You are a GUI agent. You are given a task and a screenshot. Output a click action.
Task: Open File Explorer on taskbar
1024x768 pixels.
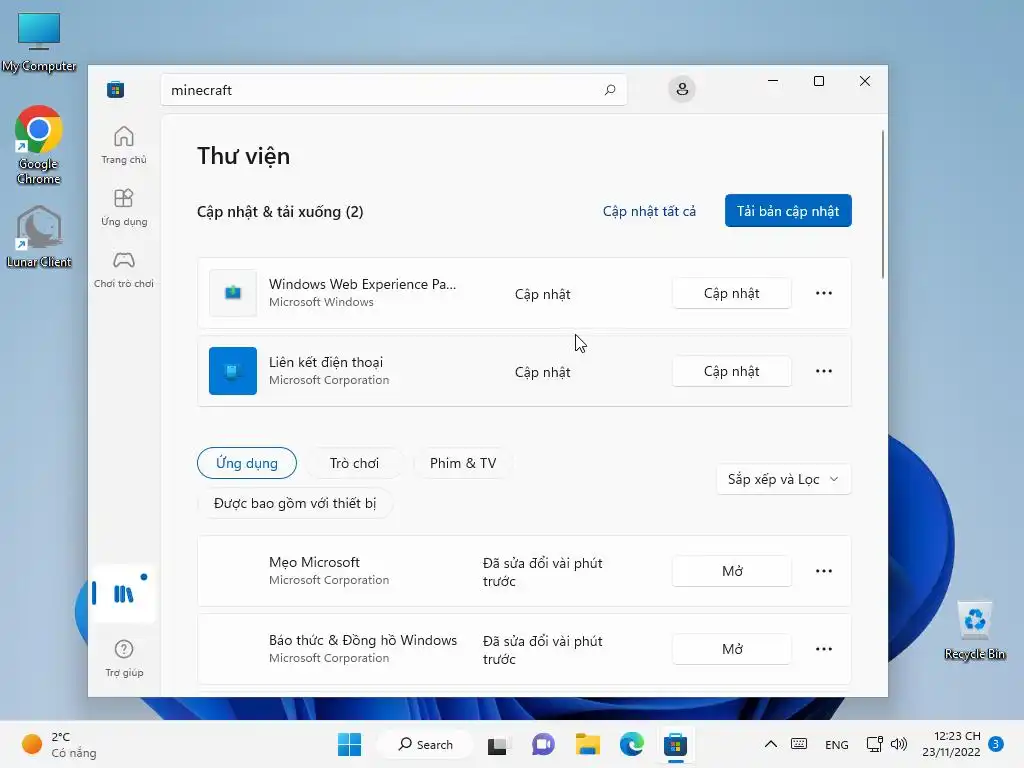coord(587,744)
